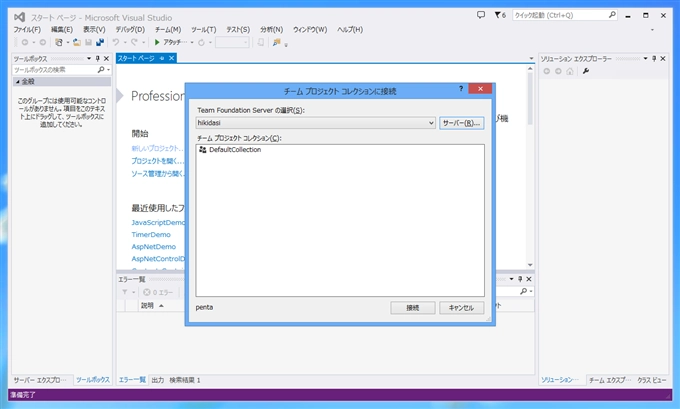Open the ツール(T) menu
This screenshot has height=409, width=680.
tap(203, 29)
